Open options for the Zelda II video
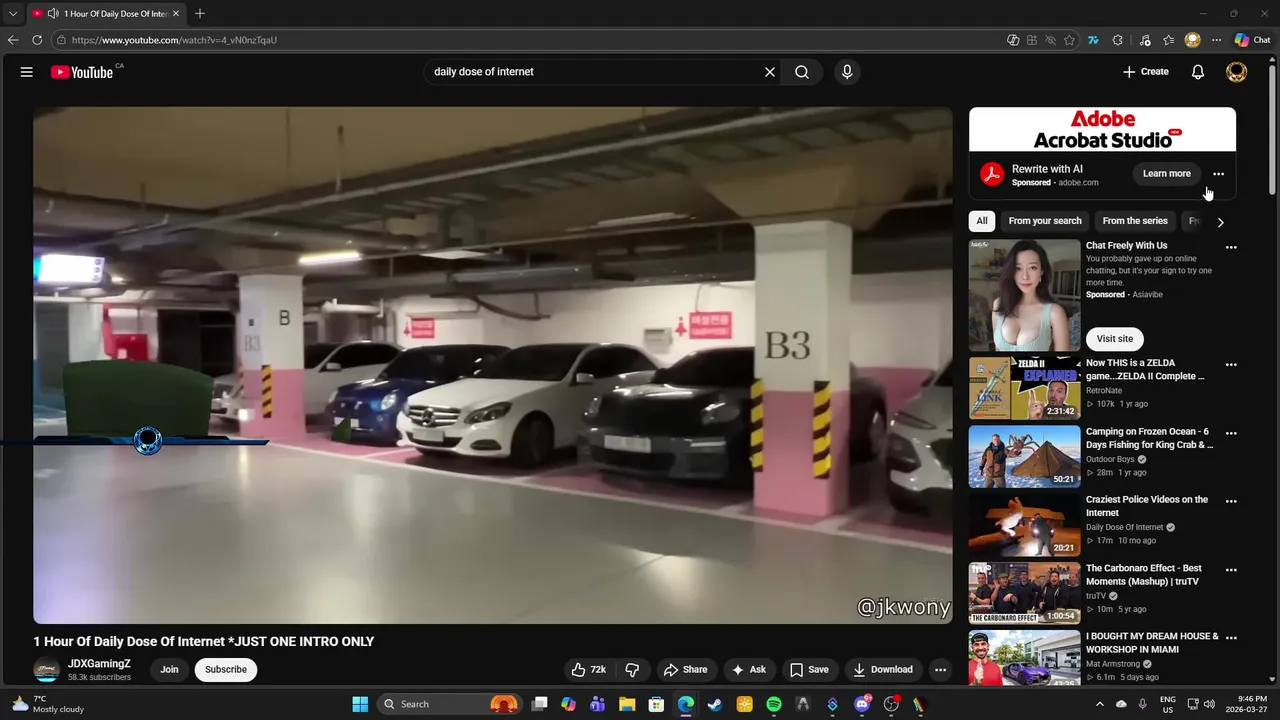Image resolution: width=1280 pixels, height=720 pixels. [x=1231, y=365]
